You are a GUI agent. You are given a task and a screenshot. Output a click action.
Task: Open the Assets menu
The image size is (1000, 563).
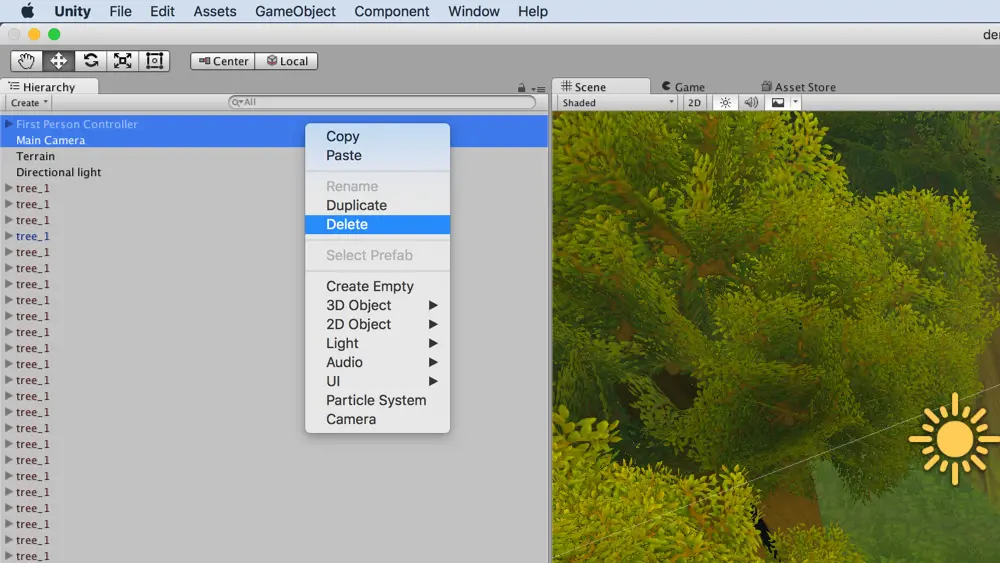click(215, 11)
